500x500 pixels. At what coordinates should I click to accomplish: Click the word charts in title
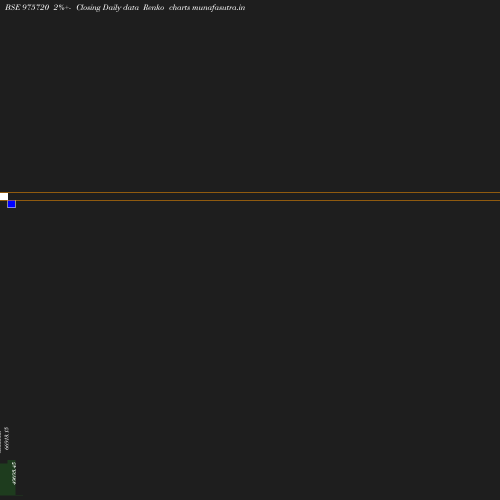(x=179, y=7)
